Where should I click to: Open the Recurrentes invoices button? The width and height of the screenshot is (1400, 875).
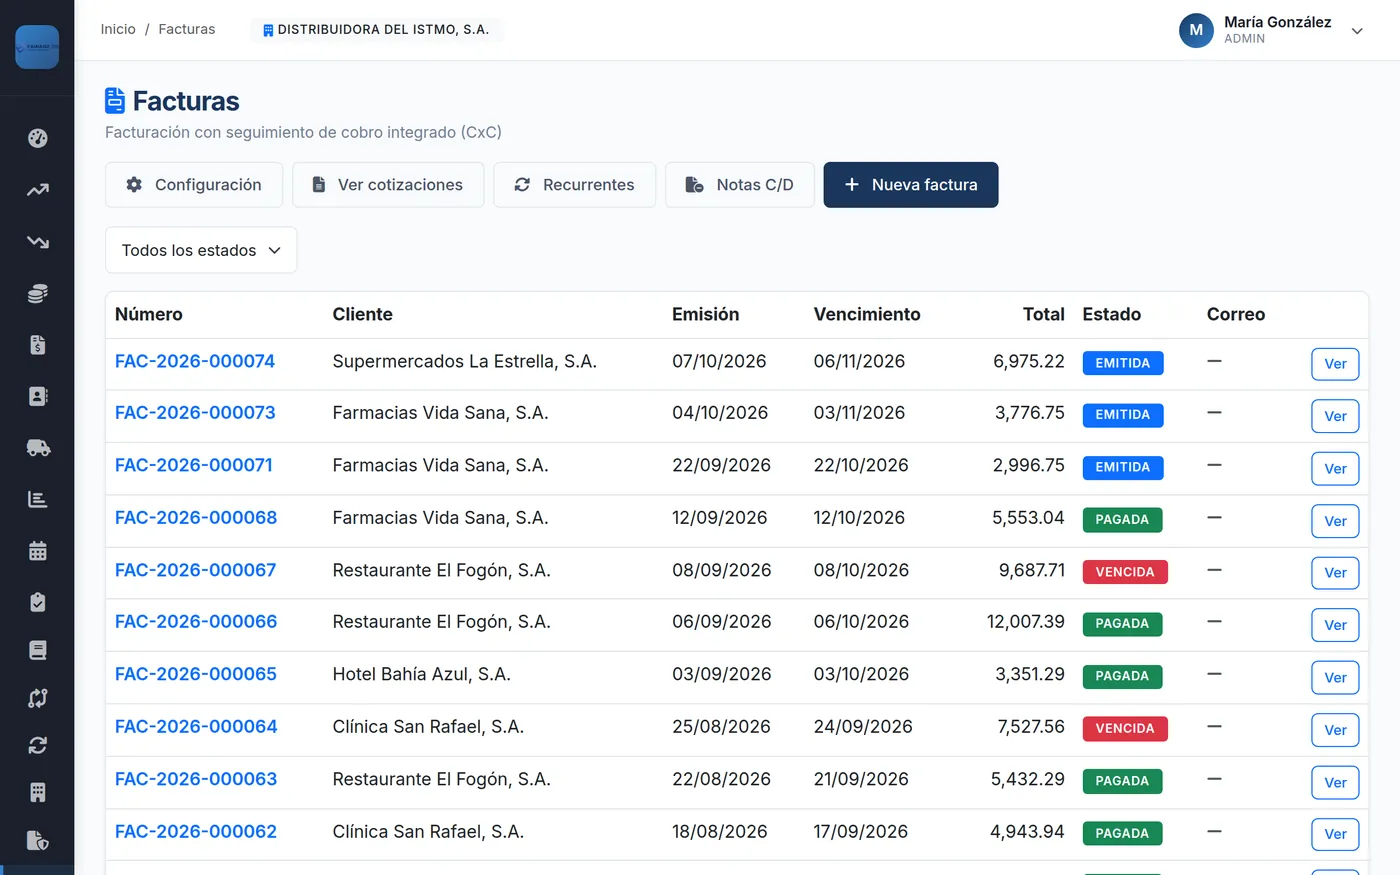pos(575,185)
